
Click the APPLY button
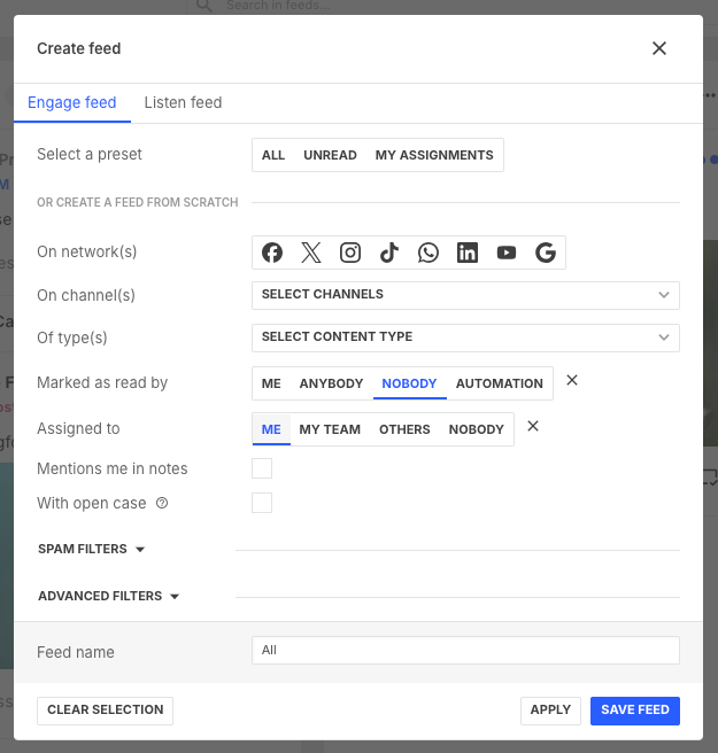pos(550,710)
